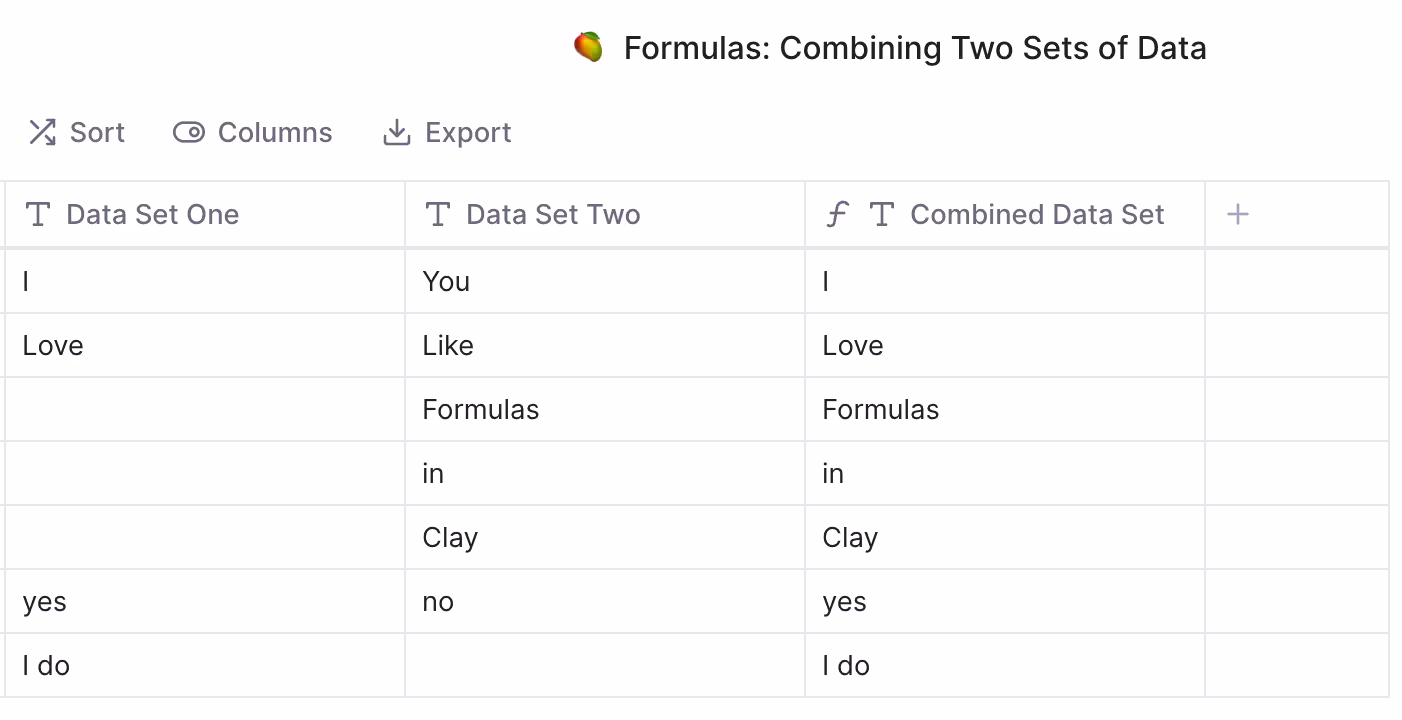The width and height of the screenshot is (1402, 720).
Task: Click the mango emoji beside the title
Action: tap(588, 47)
